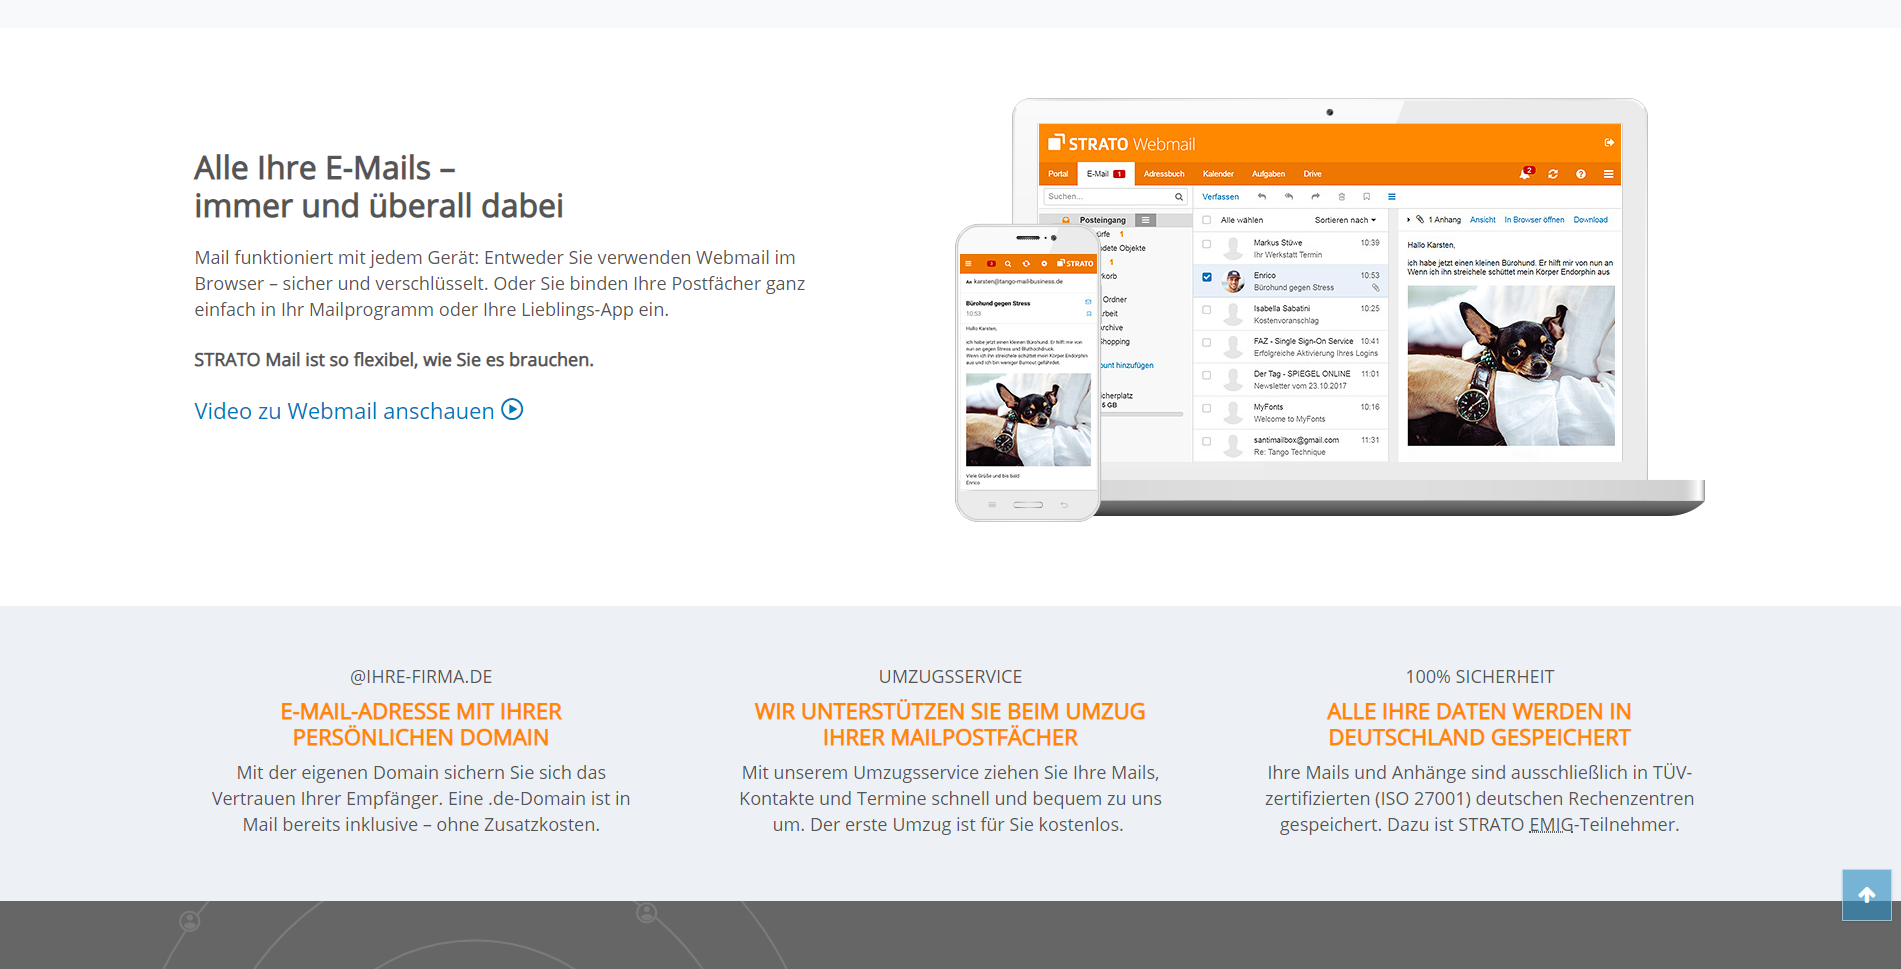The image size is (1901, 969).
Task: Click the EMIG abbreviation in the security text
Action: (x=1551, y=825)
